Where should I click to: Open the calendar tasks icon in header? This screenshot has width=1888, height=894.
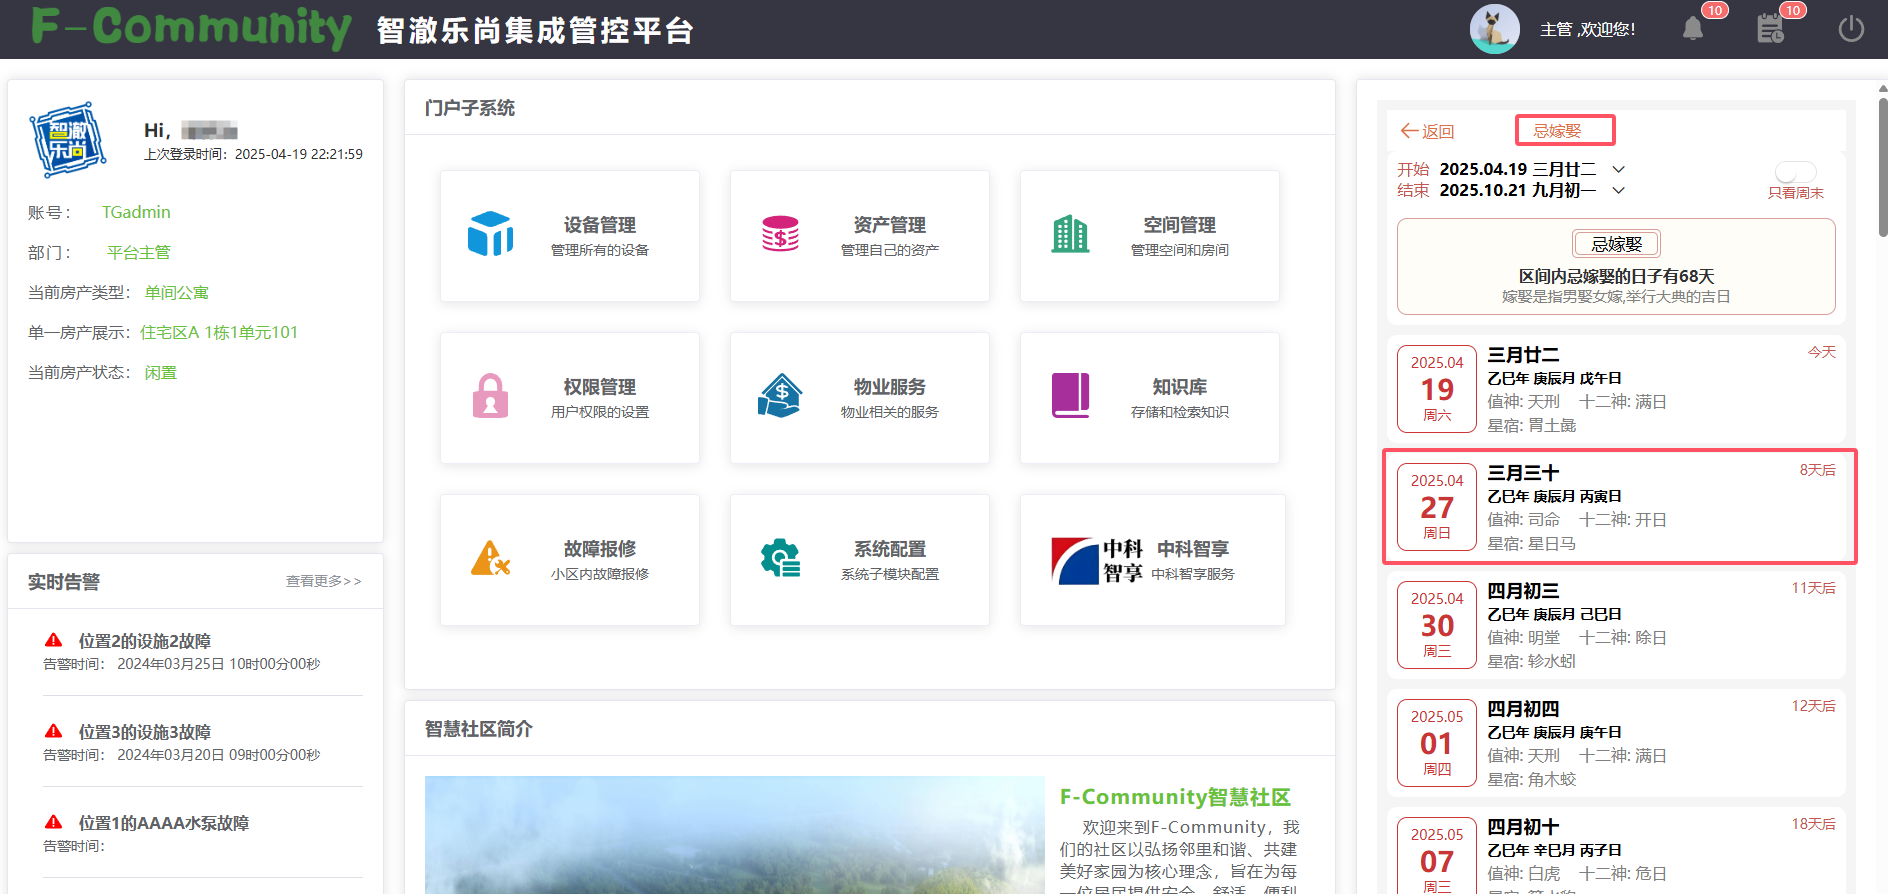coord(1770,29)
